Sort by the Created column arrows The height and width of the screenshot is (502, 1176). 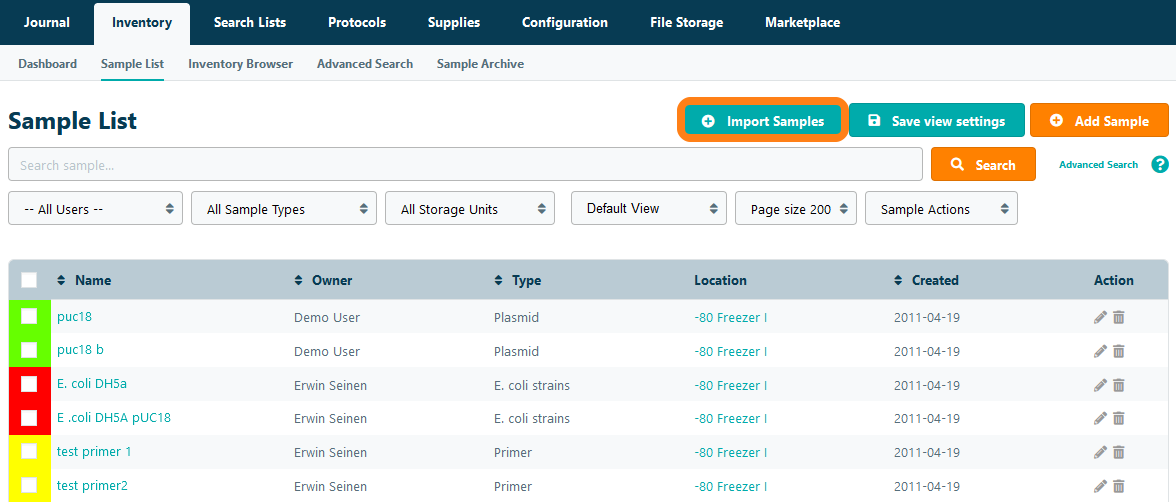898,280
